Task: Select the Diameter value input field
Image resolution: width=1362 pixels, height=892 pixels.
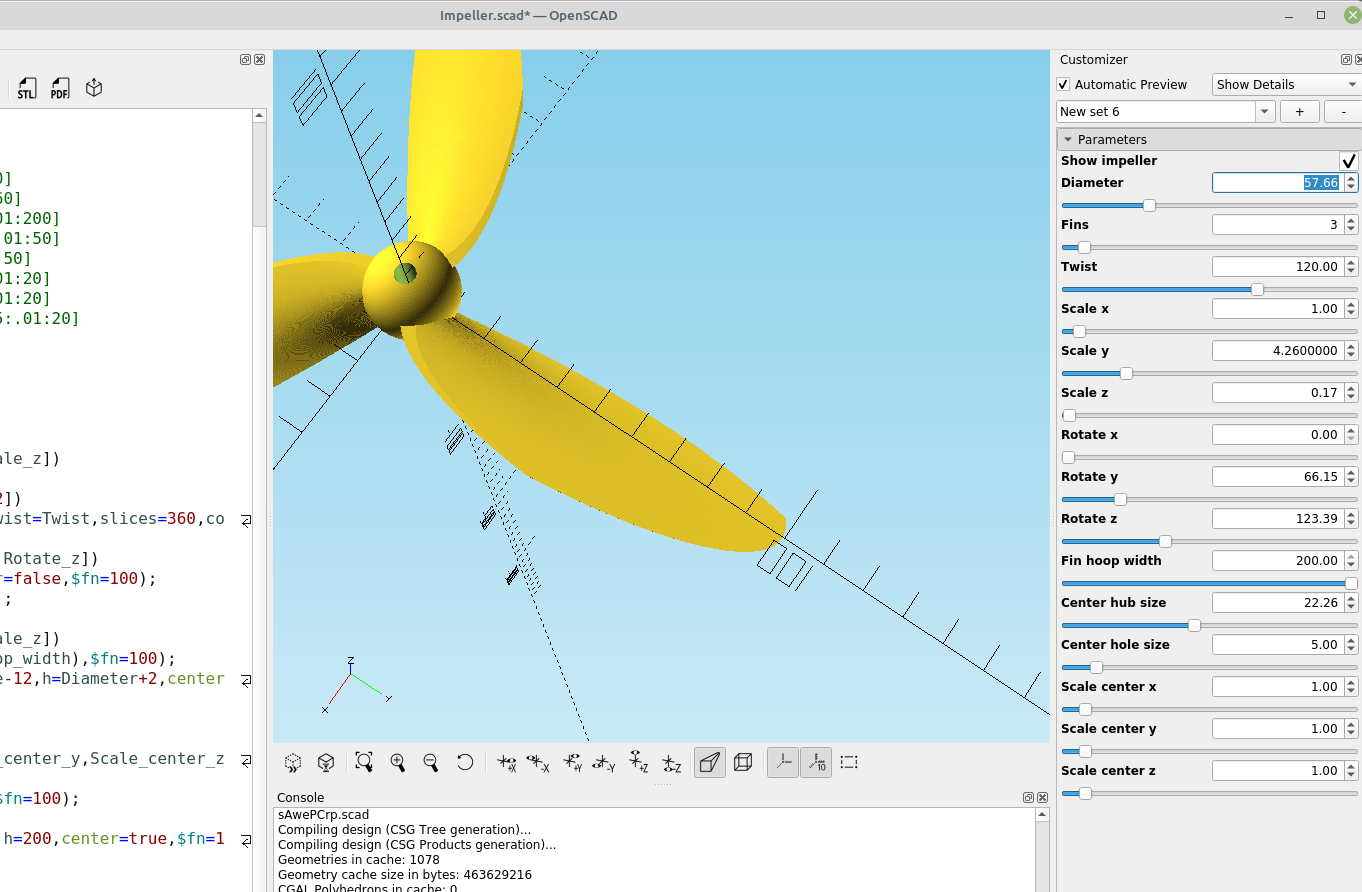Action: [x=1280, y=182]
